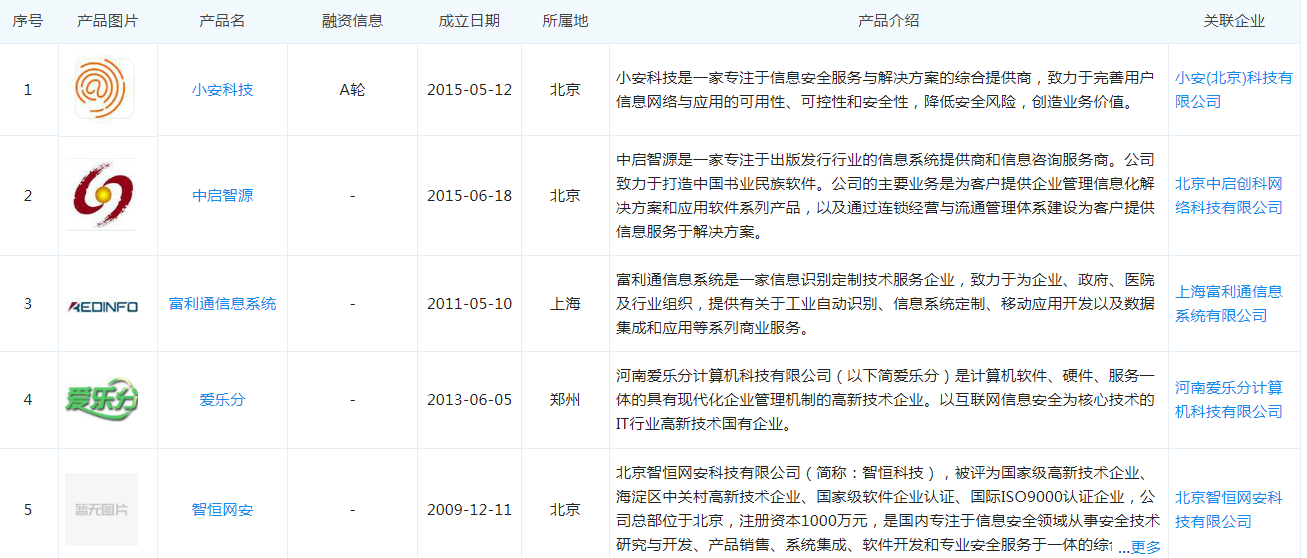Select the date 2011-05-10

pyautogui.click(x=469, y=303)
